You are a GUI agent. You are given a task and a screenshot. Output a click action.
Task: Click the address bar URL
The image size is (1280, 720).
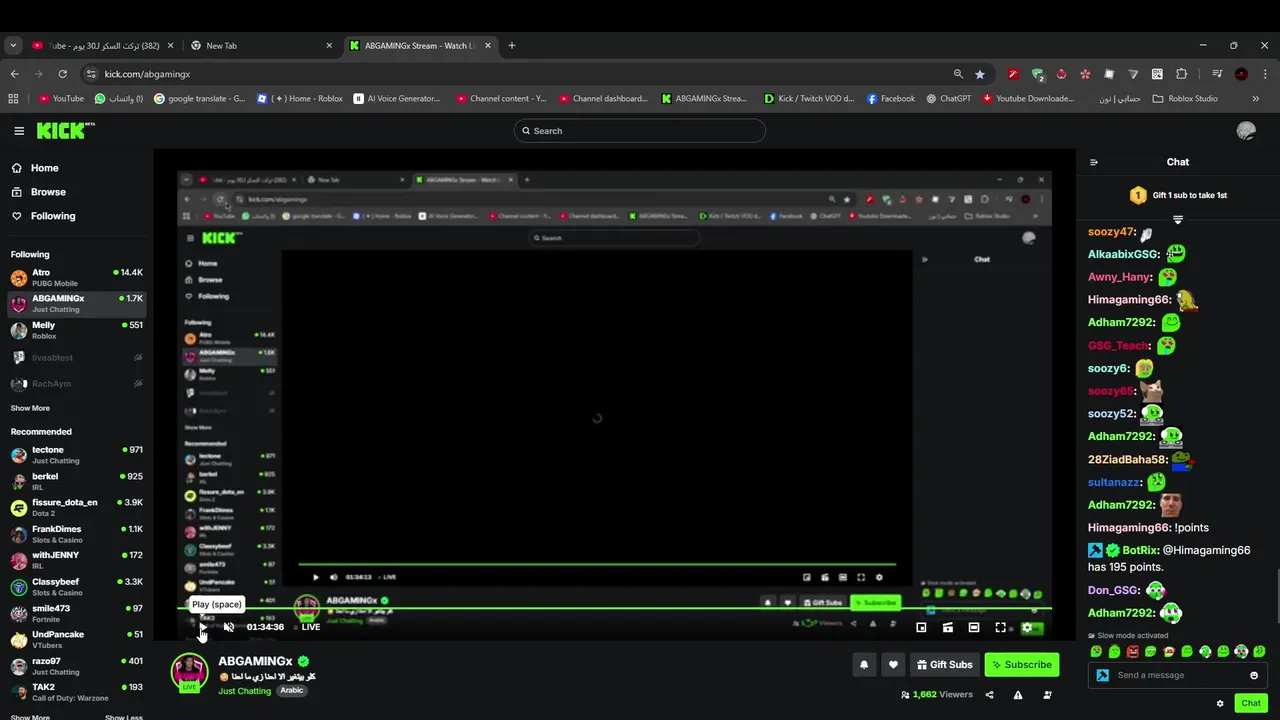click(x=147, y=74)
